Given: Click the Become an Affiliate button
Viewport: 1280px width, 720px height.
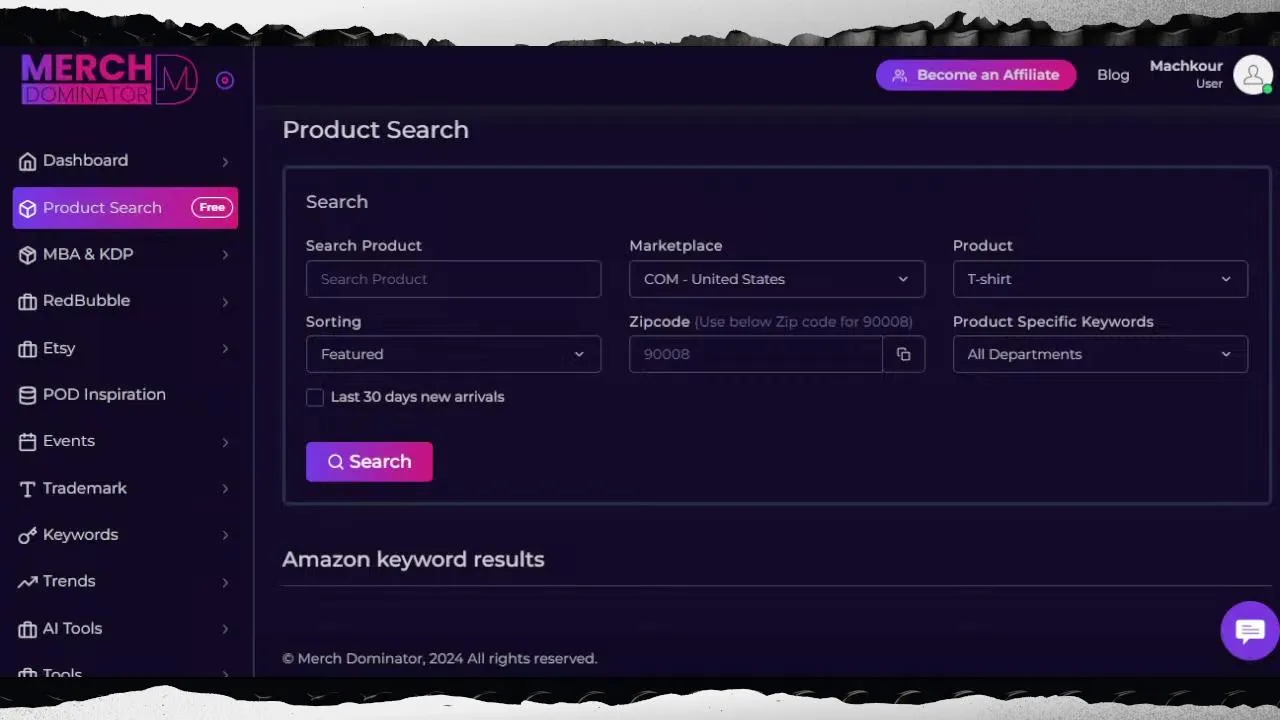Looking at the screenshot, I should [975, 75].
